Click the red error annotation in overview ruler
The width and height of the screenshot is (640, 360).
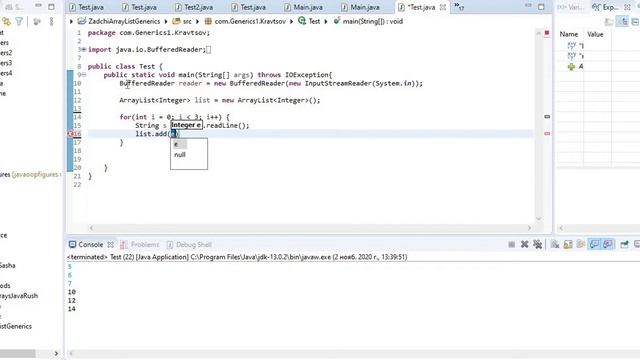[547, 133]
